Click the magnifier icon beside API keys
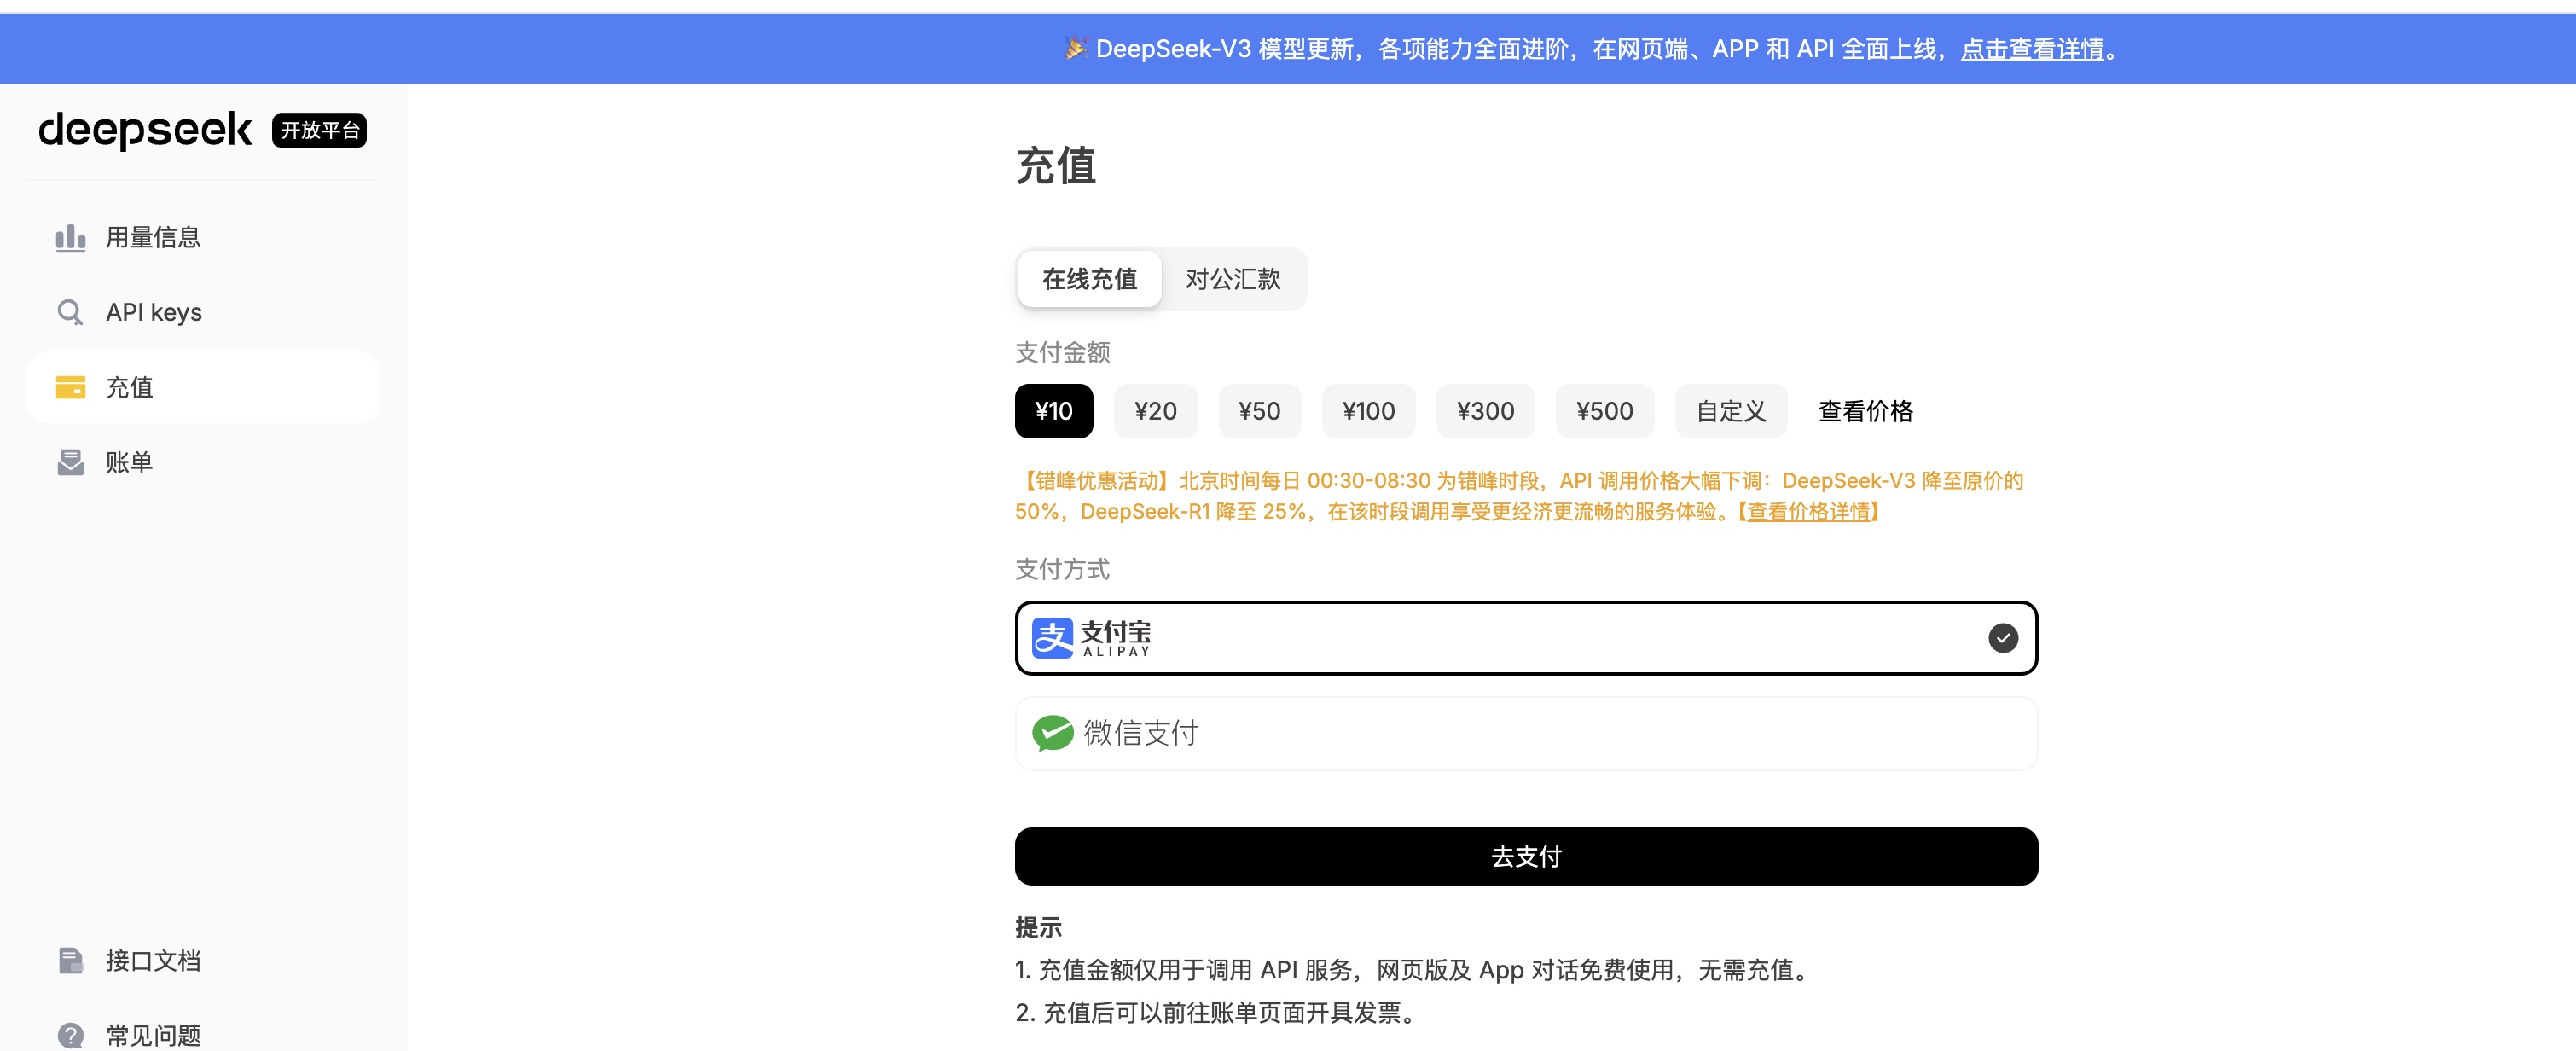This screenshot has width=2576, height=1051. (70, 312)
